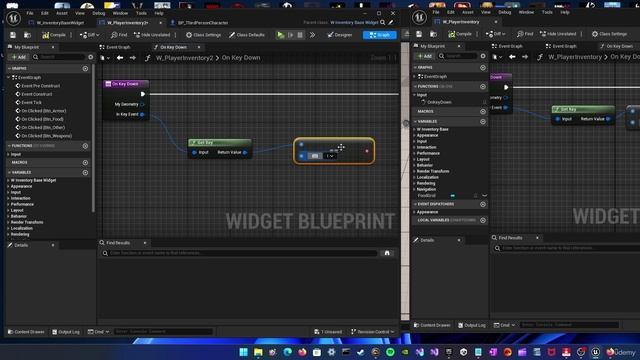Click In Key Event output pin
The image size is (640, 360).
pos(142,114)
